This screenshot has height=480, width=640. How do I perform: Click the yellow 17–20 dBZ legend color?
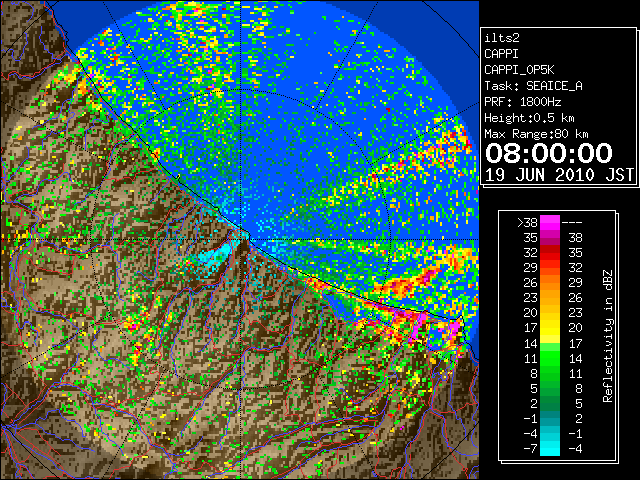[550, 328]
